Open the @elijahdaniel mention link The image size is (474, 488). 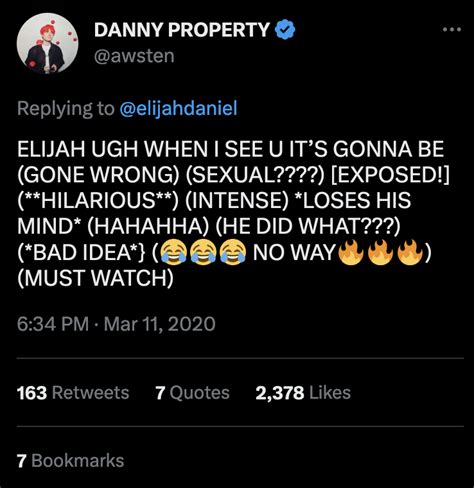[178, 109]
